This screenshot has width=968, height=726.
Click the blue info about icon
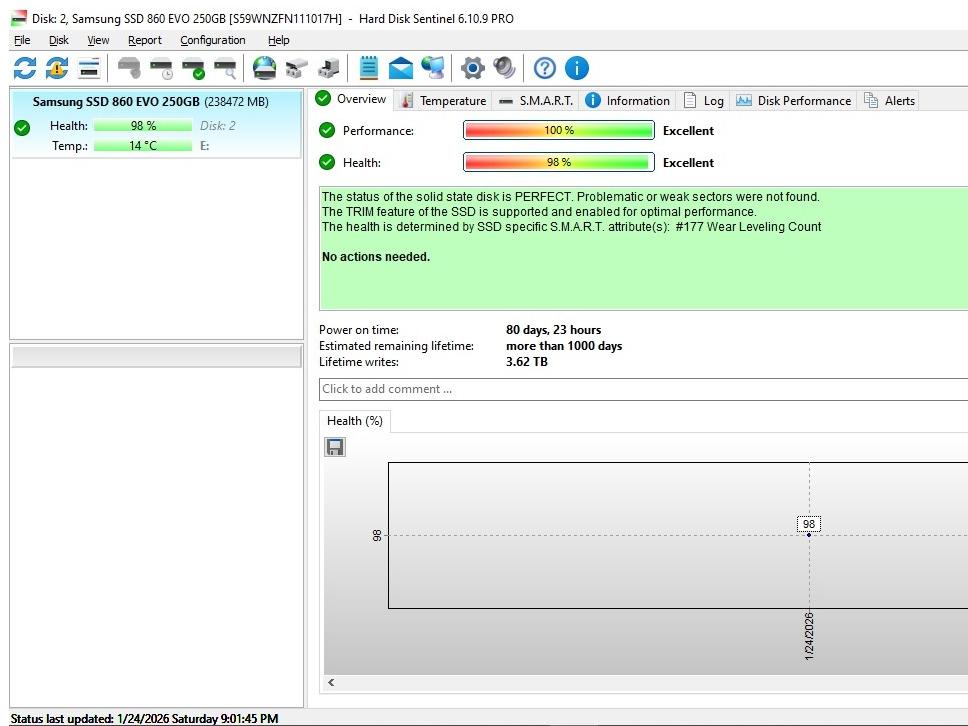(577, 68)
